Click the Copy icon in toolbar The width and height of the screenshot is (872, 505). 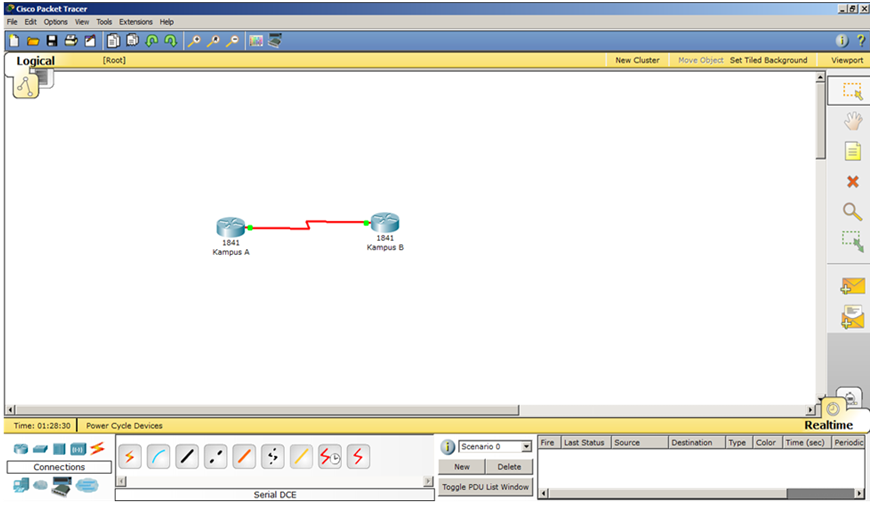tap(113, 41)
